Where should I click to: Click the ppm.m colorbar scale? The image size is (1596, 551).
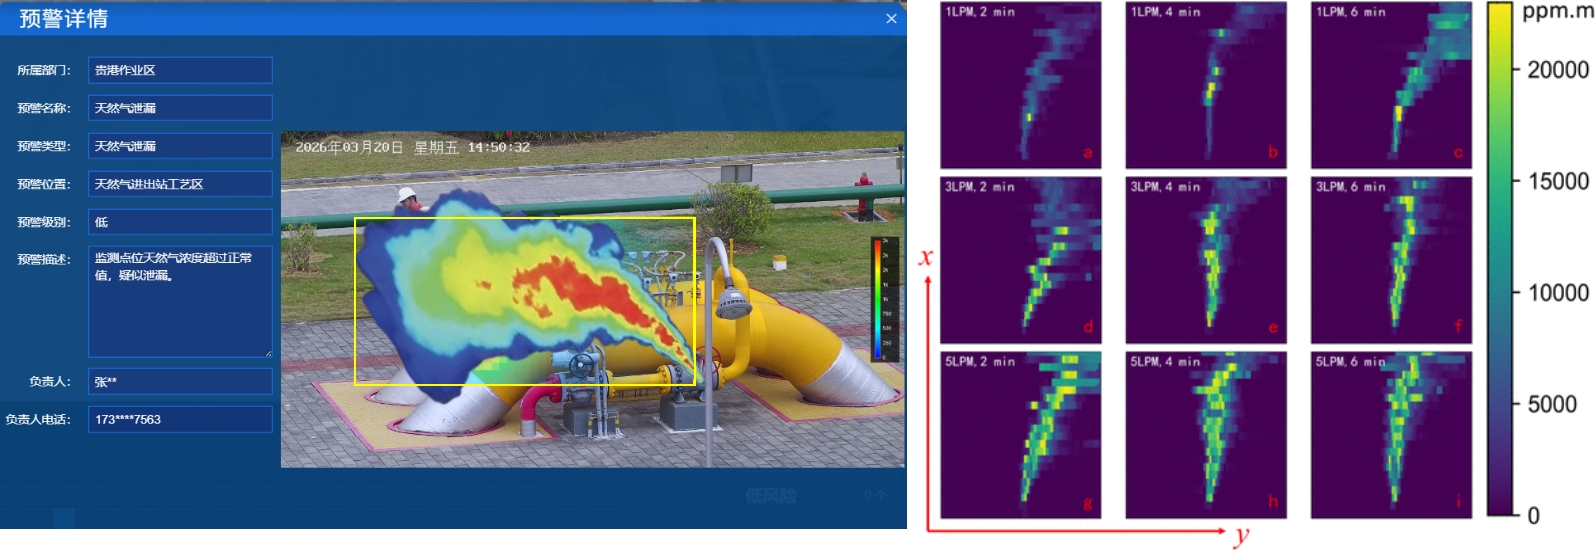1500,260
